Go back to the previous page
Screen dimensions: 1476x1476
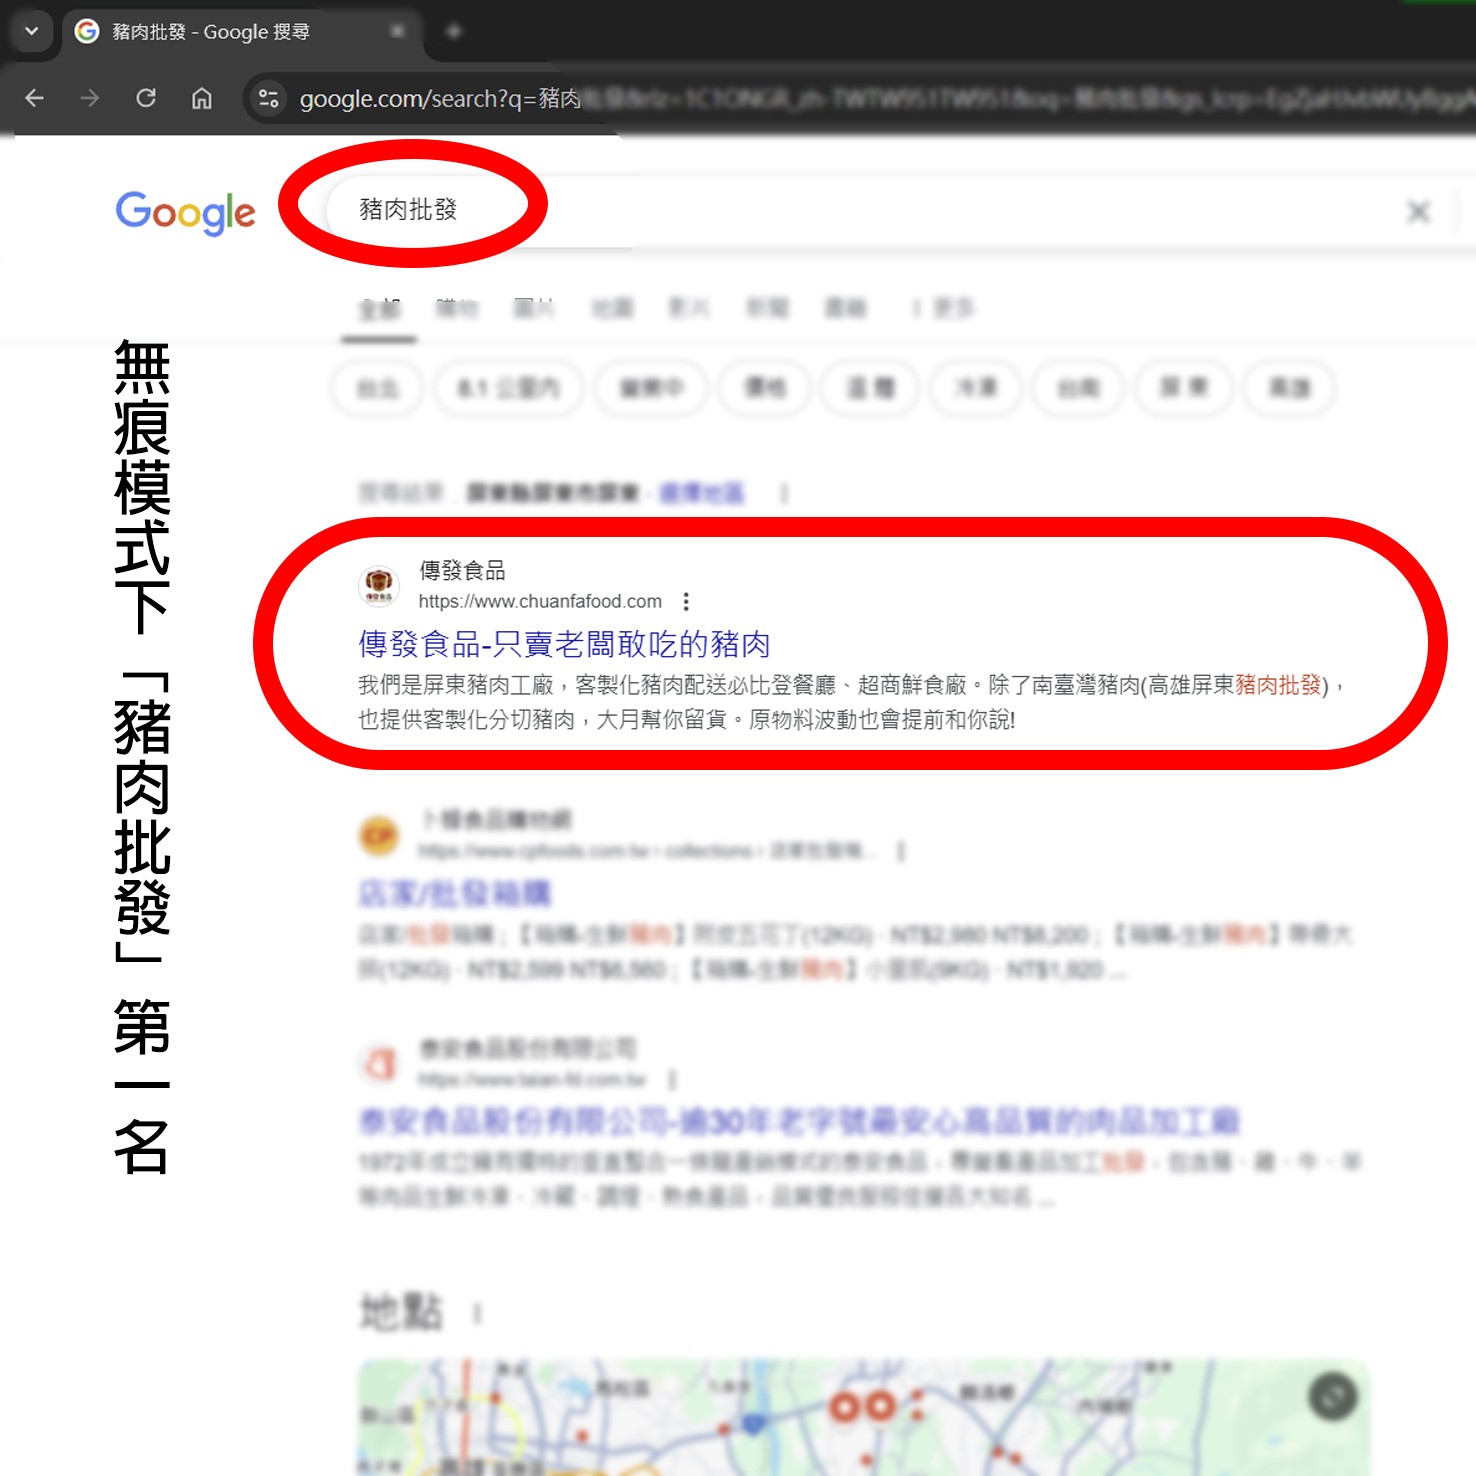(x=35, y=98)
